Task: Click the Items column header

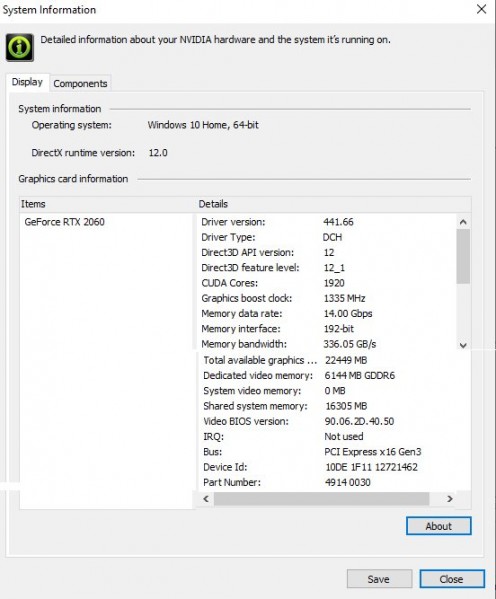Action: (x=107, y=204)
